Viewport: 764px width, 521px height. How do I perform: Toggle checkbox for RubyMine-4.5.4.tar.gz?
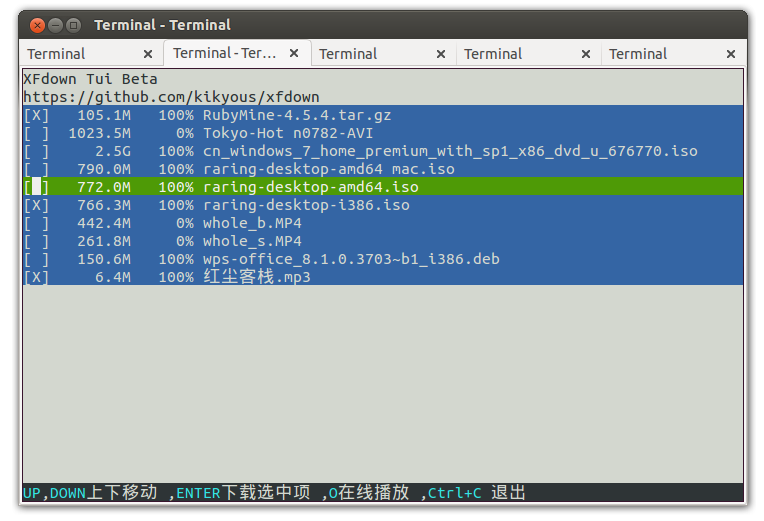coord(37,116)
